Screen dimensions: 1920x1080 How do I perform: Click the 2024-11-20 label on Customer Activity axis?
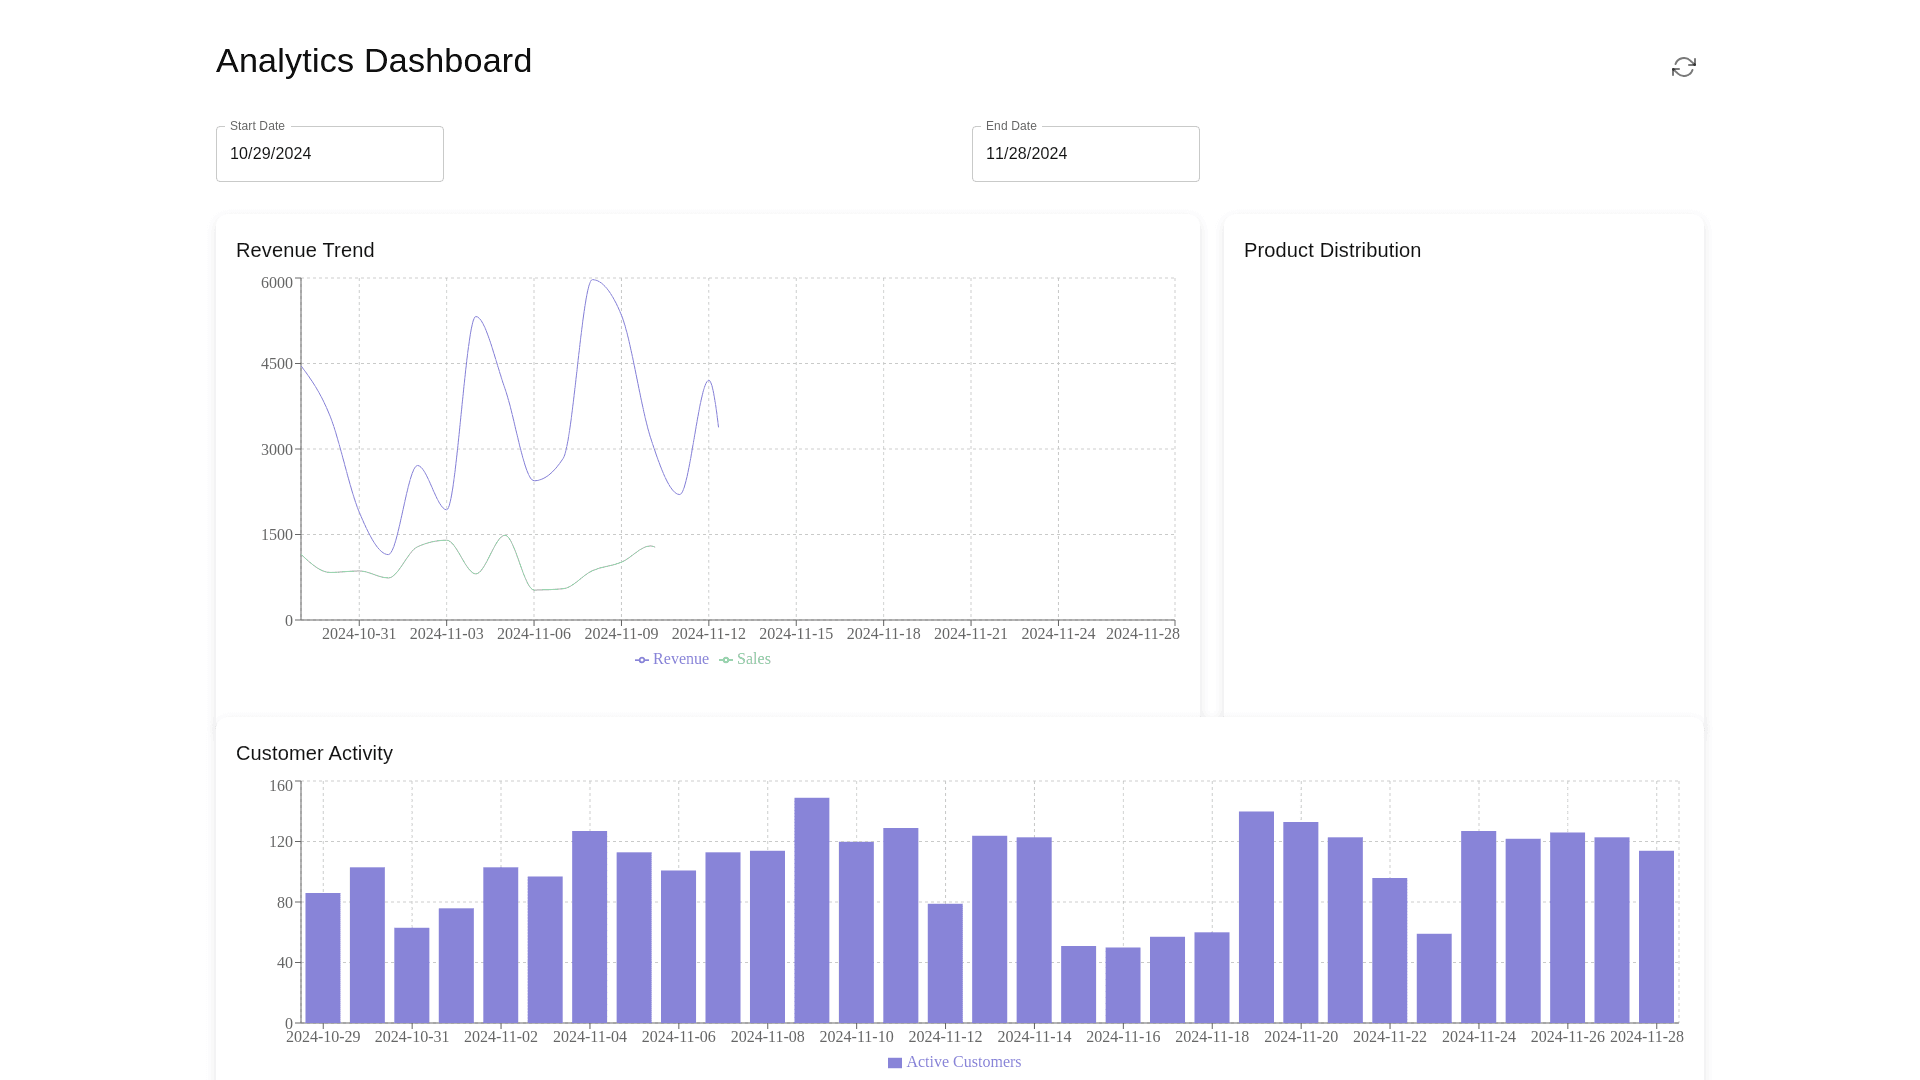(x=1300, y=1037)
